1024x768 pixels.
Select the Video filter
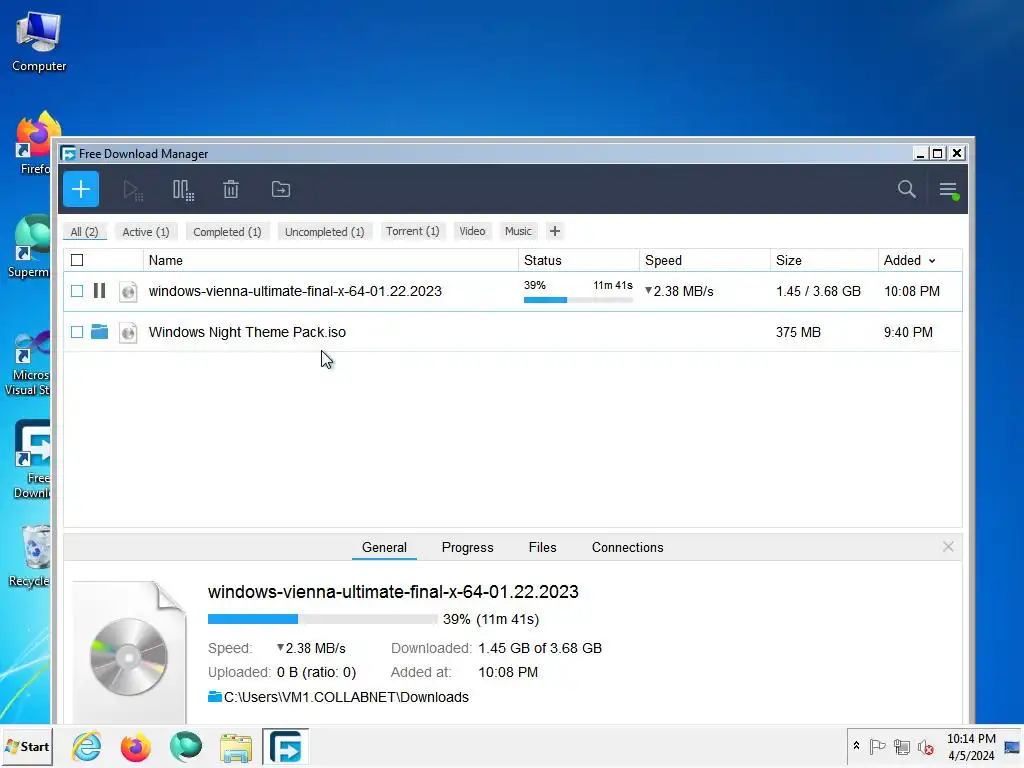(x=472, y=231)
